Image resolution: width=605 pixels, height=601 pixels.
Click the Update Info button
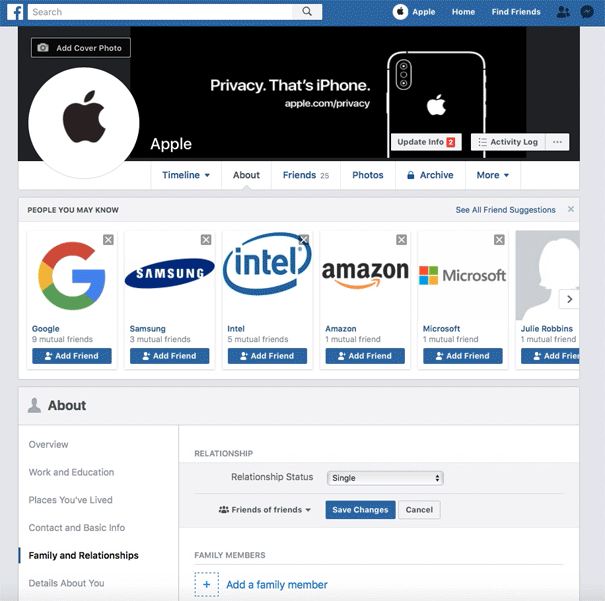[426, 142]
